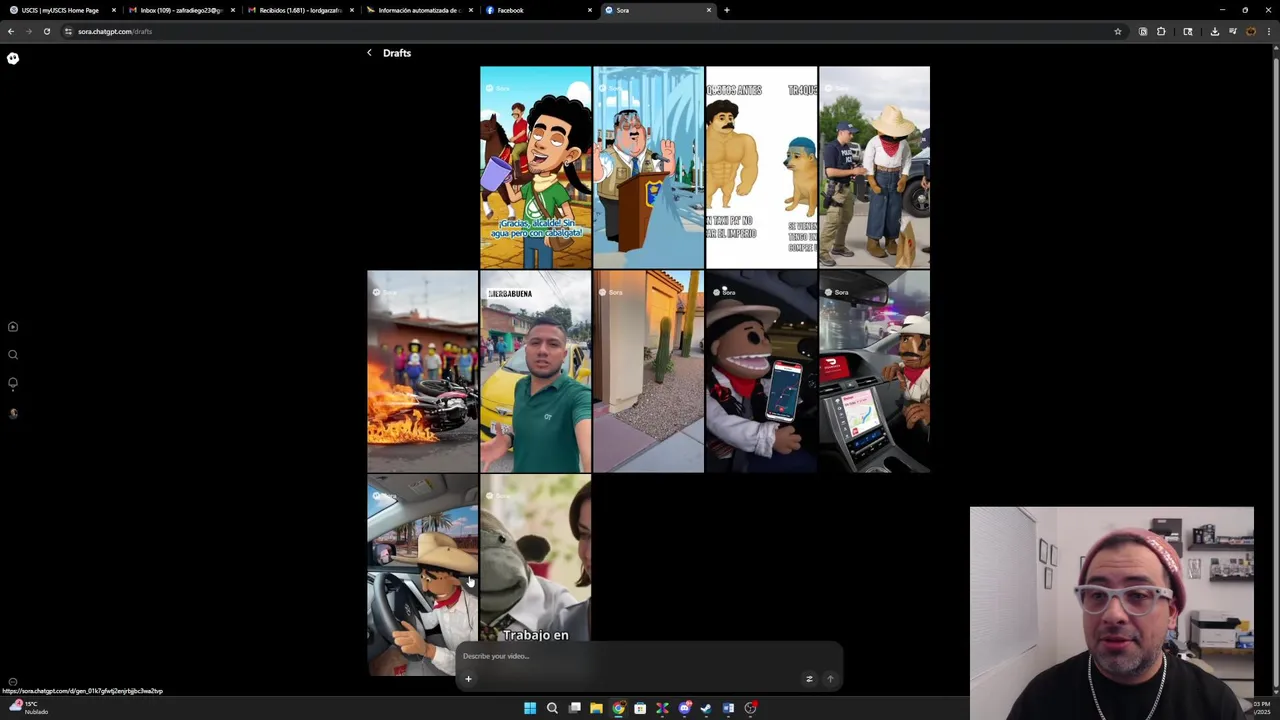Open taskbar Search
The image size is (1280, 720).
(552, 708)
